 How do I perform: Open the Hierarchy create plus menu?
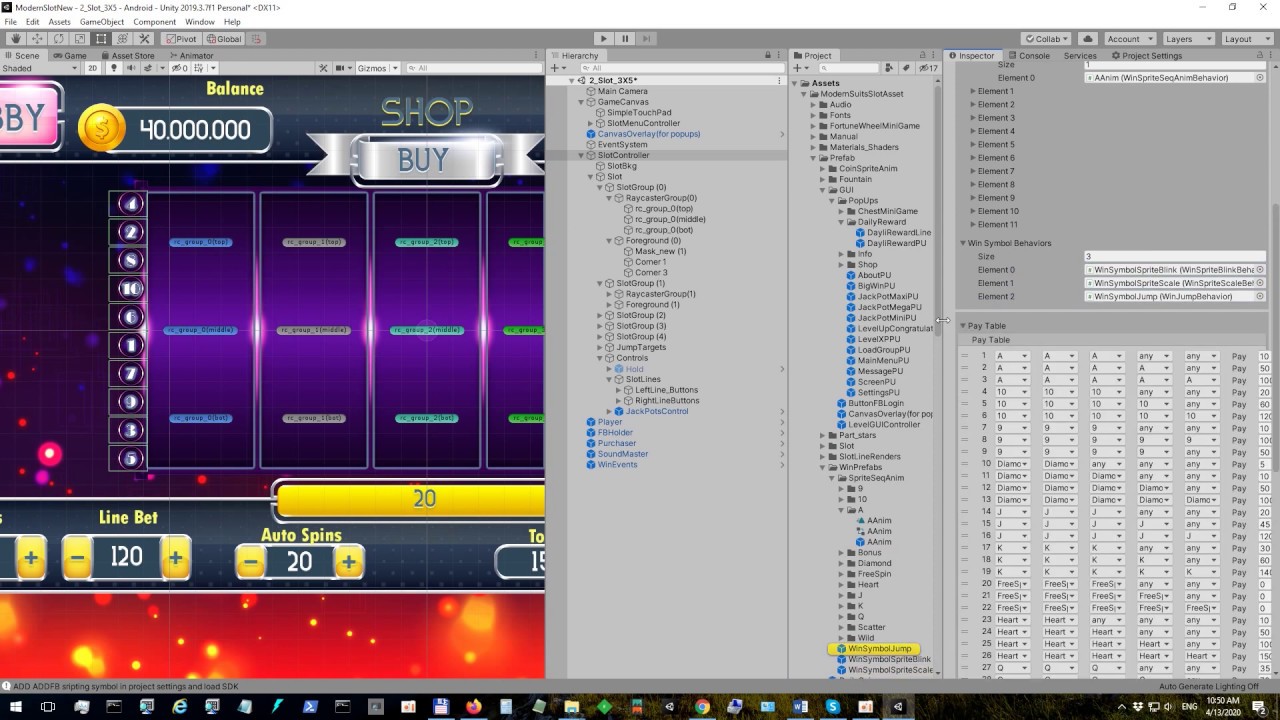click(557, 68)
